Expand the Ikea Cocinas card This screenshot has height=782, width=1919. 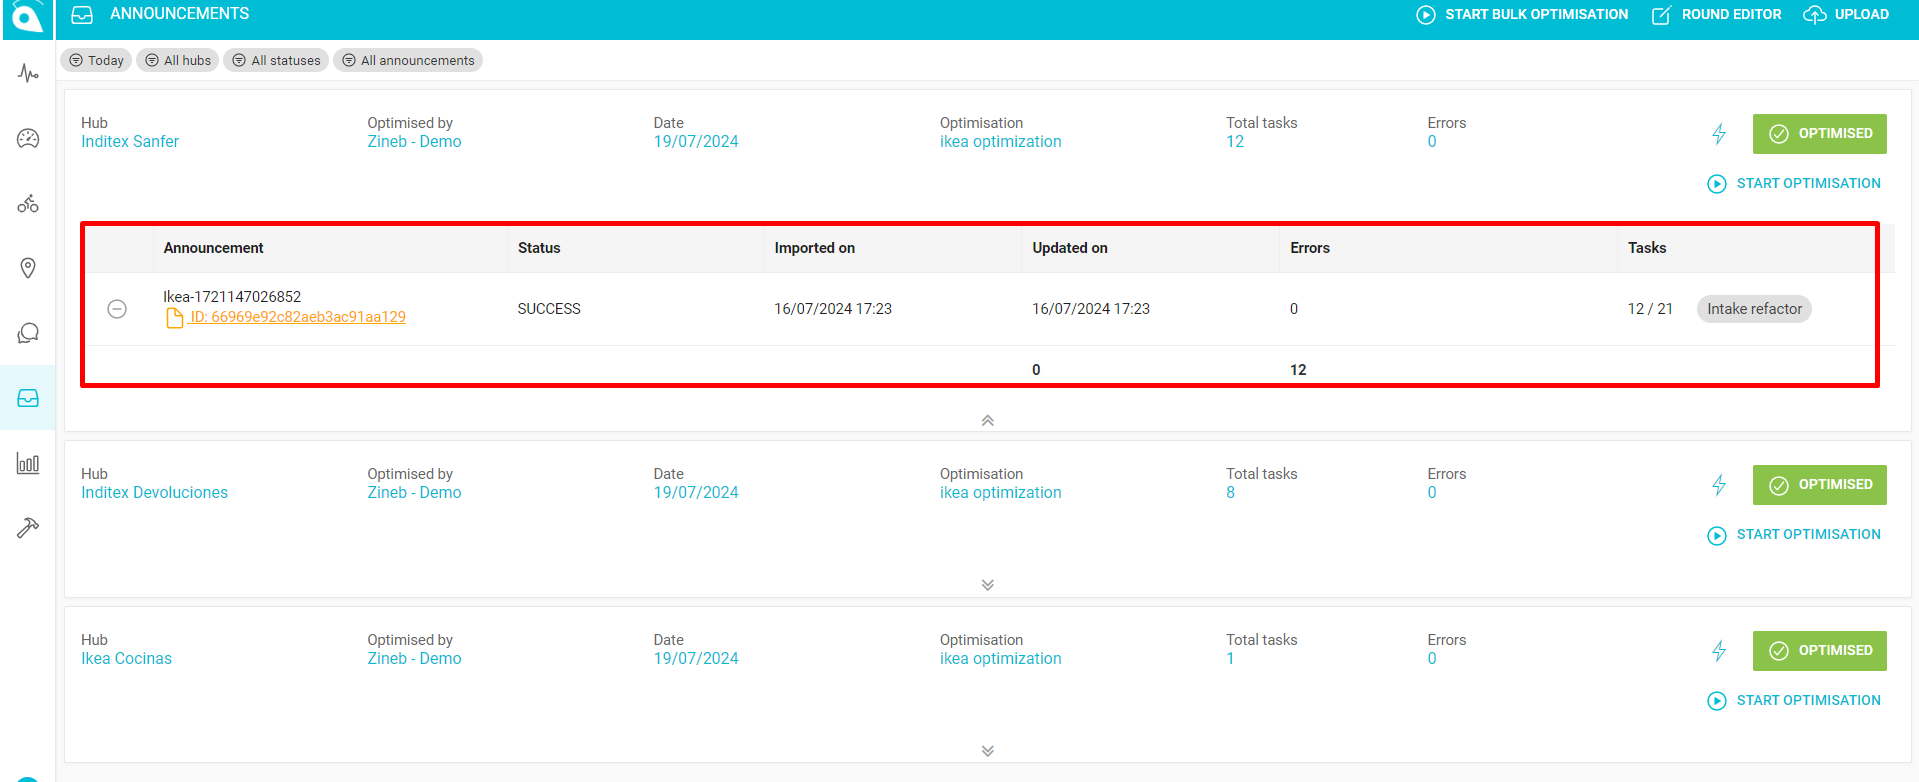click(987, 751)
